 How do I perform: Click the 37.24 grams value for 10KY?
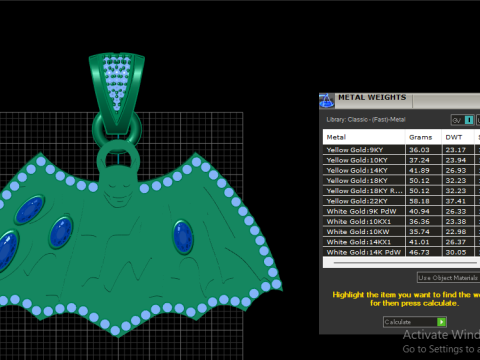click(419, 160)
